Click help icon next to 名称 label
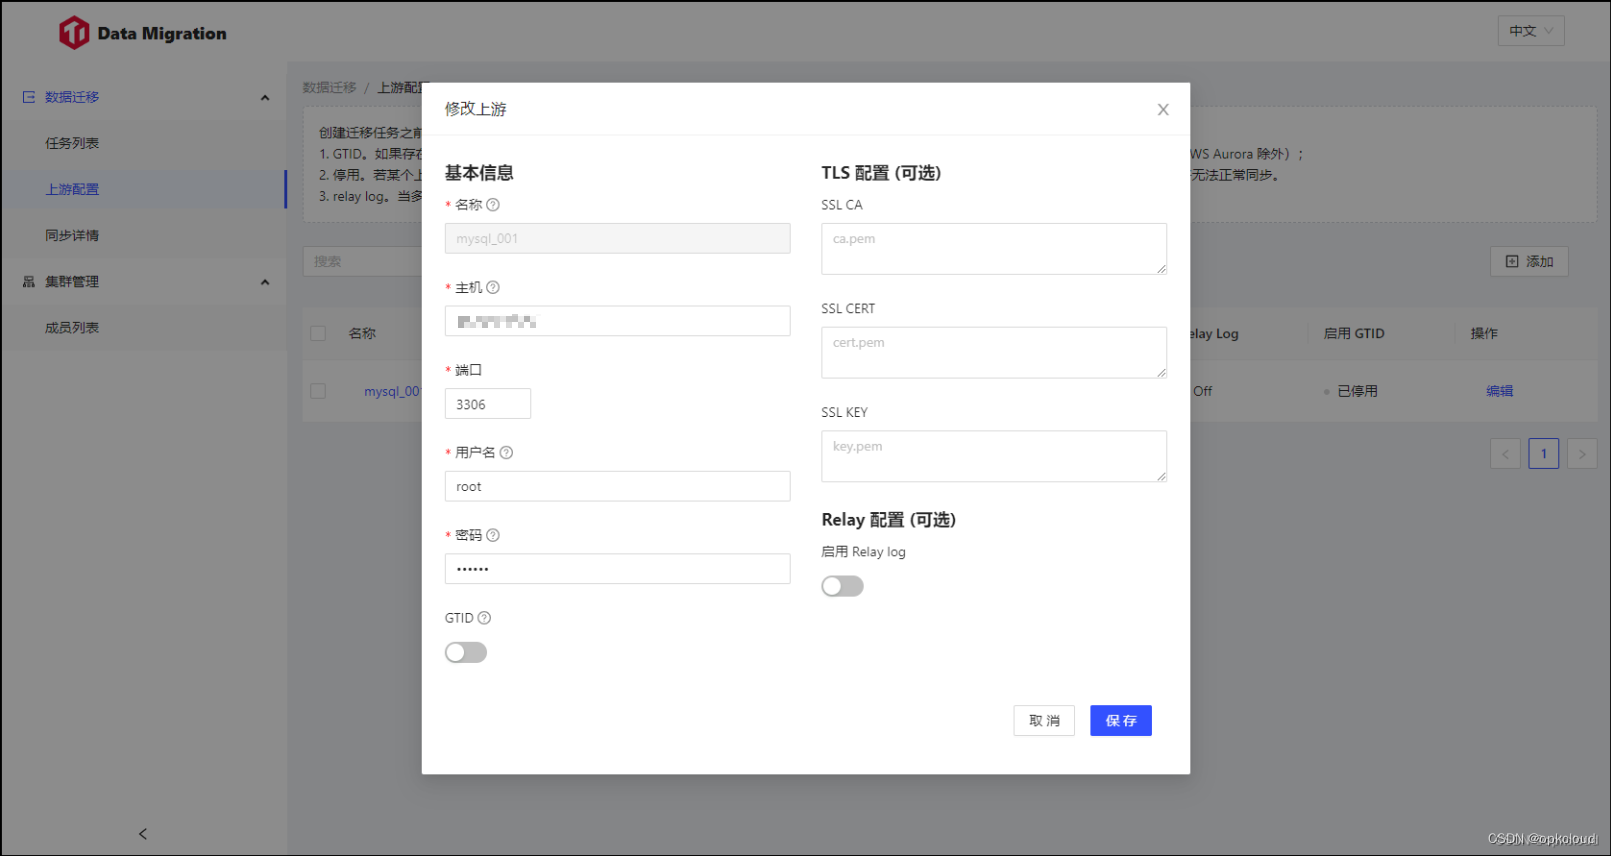The height and width of the screenshot is (856, 1611). tap(493, 205)
